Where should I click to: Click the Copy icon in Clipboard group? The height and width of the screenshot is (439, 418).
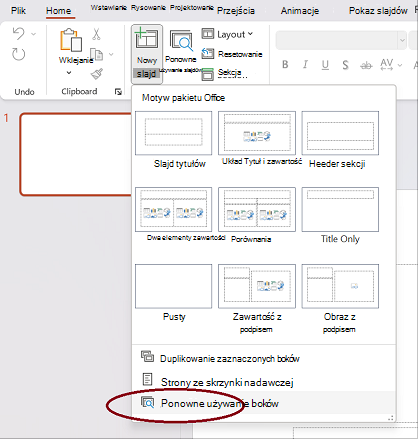click(97, 54)
